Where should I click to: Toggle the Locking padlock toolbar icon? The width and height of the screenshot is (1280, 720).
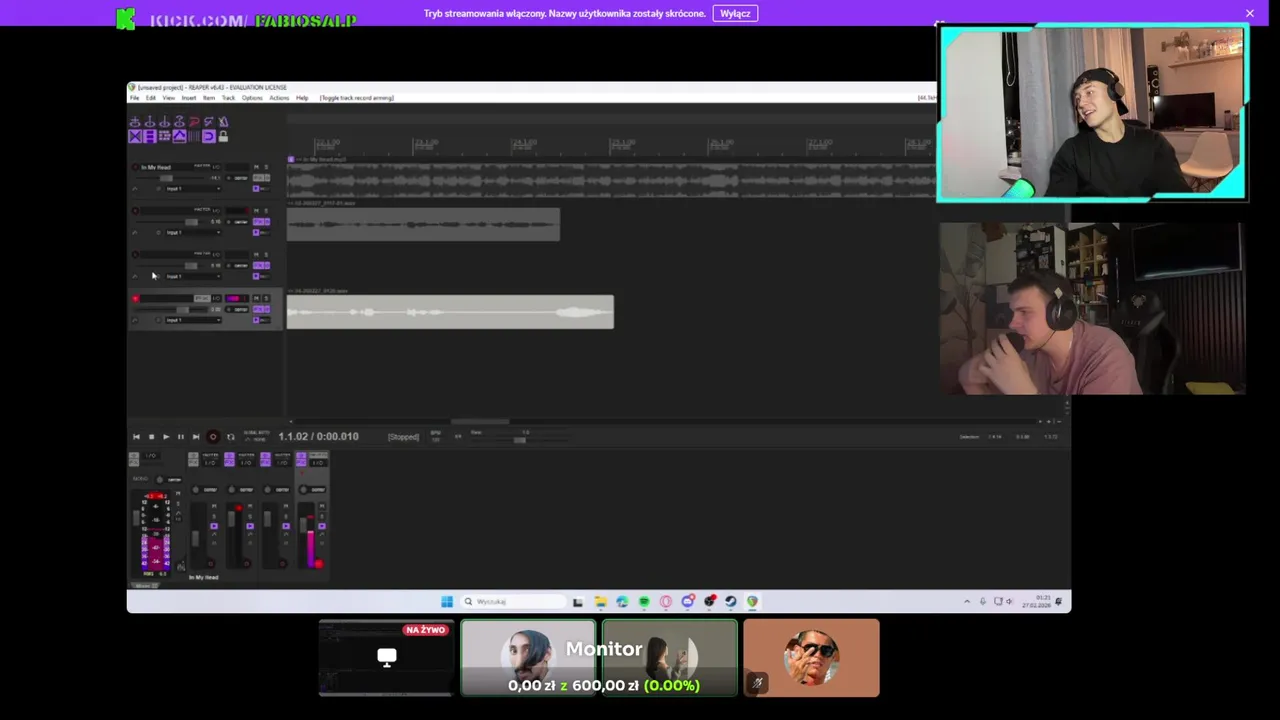coord(223,136)
